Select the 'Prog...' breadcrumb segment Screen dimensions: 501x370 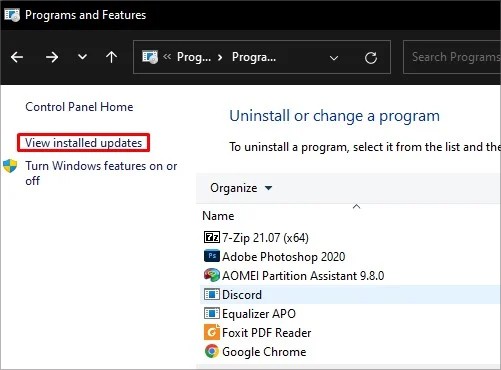(x=194, y=57)
